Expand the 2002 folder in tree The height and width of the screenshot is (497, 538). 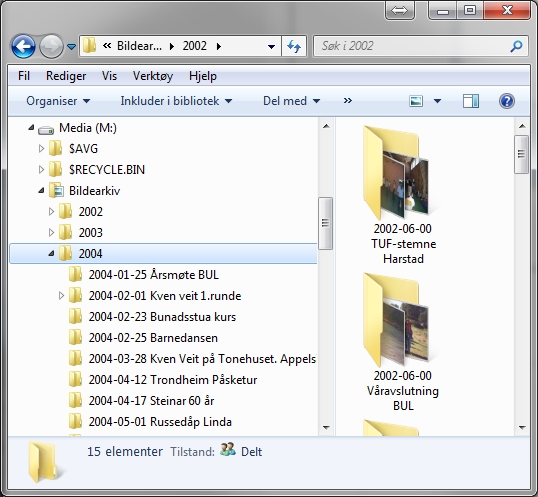(51, 212)
